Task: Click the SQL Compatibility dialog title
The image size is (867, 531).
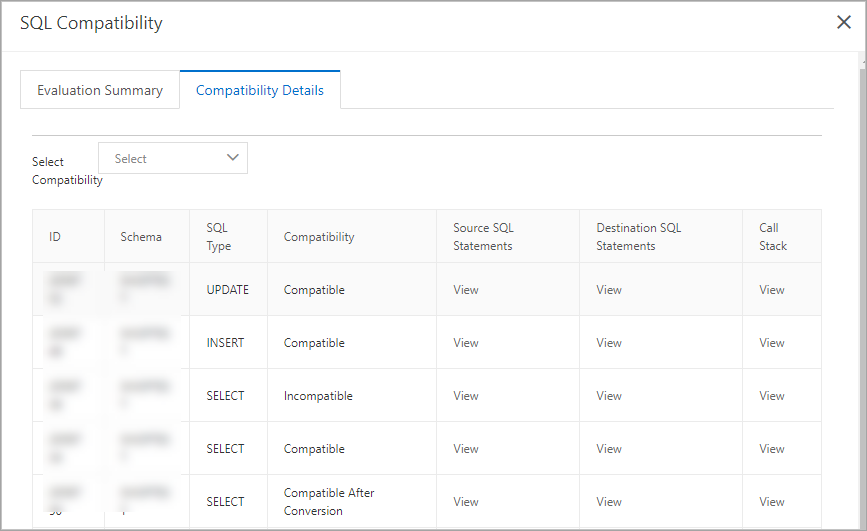Action: click(x=91, y=23)
